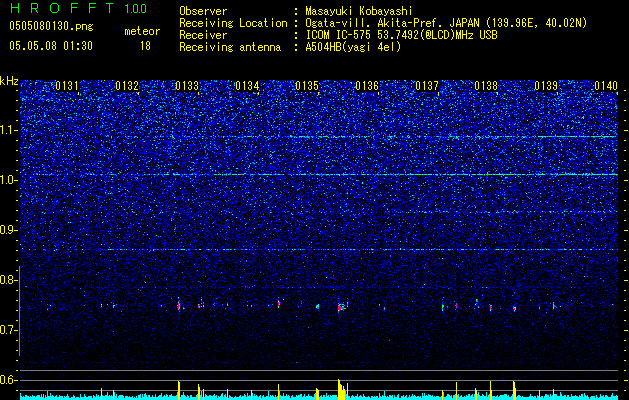
Task: Click the 1.1 kHz axis label
Action: [8, 130]
